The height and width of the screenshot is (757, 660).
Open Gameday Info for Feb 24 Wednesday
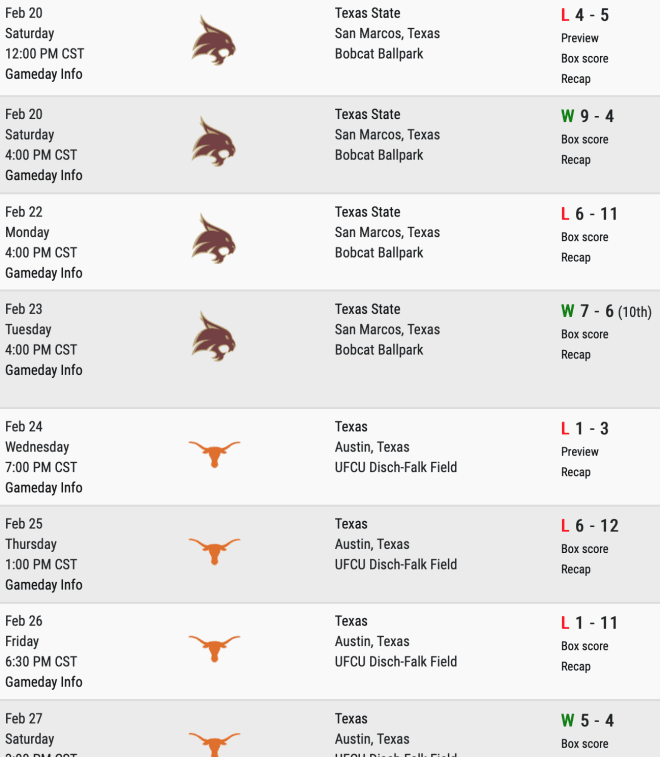(x=44, y=488)
